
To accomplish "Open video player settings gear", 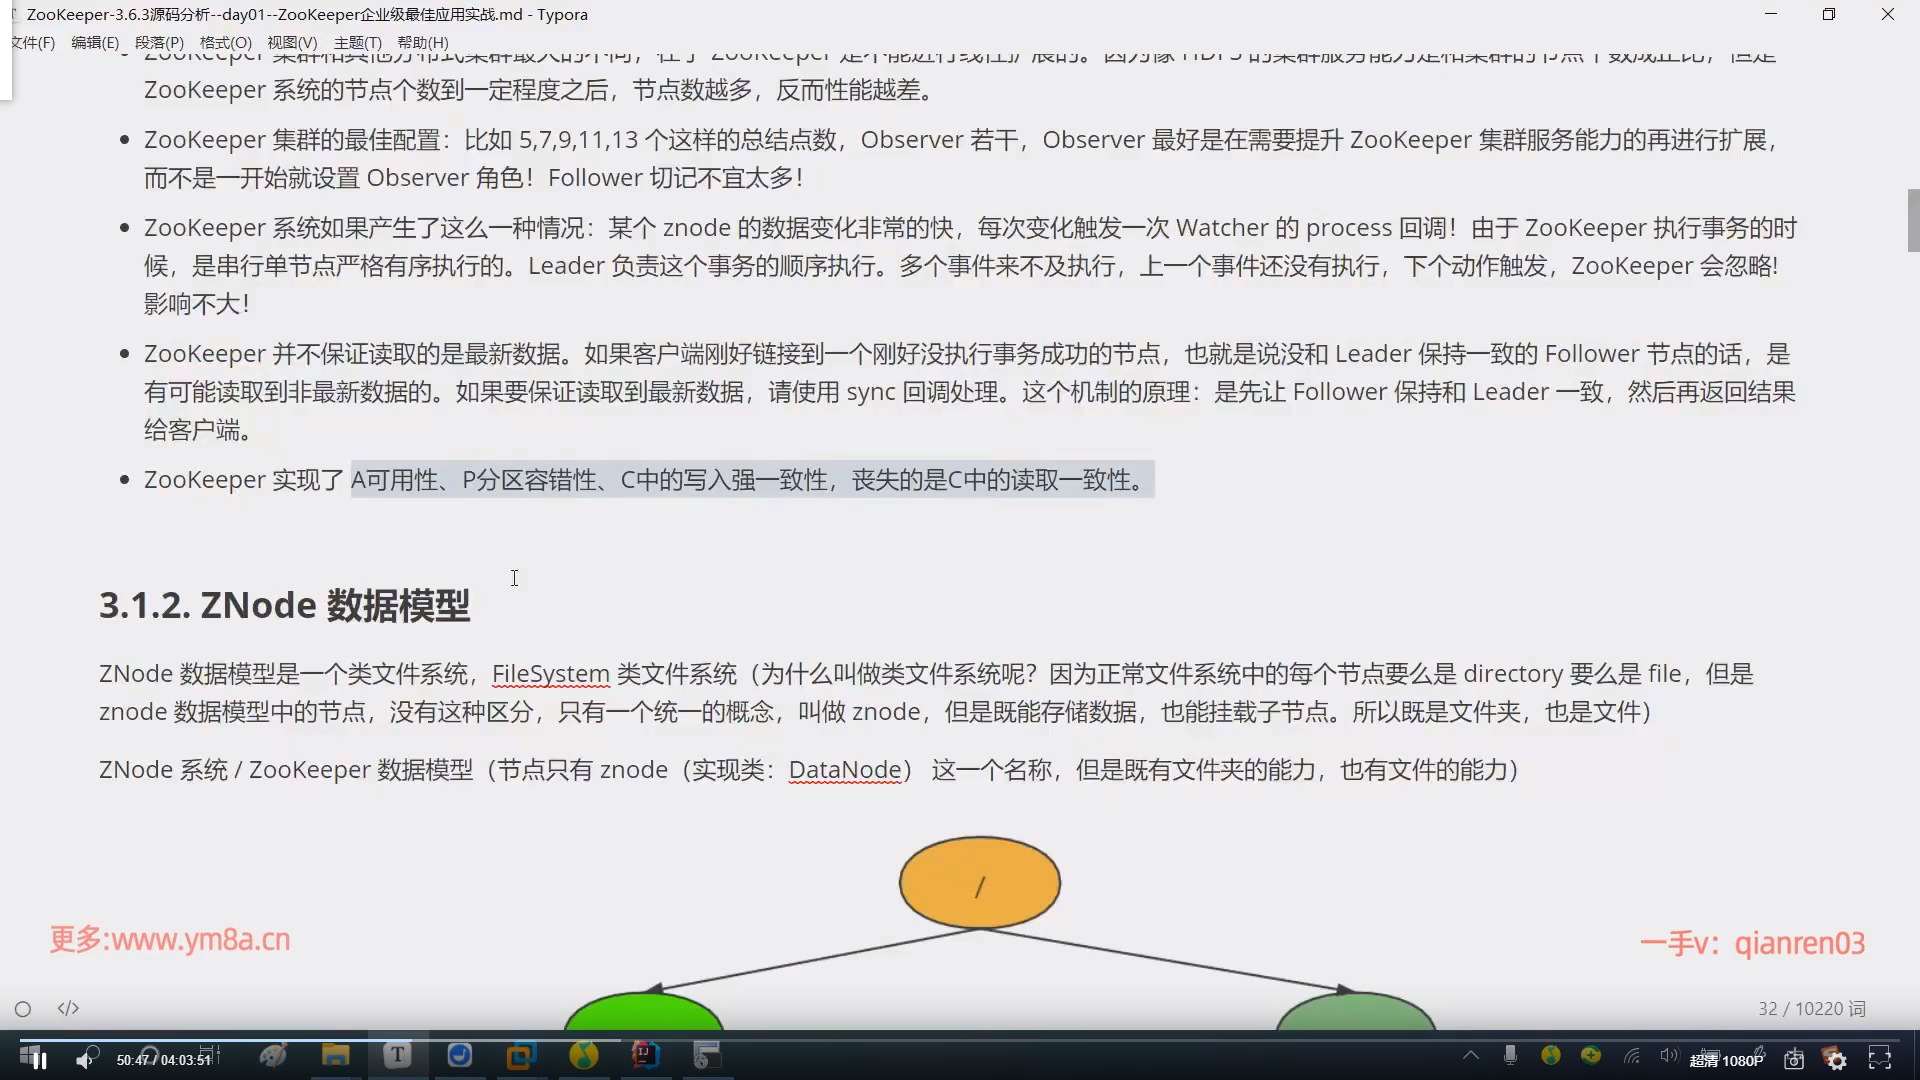I will 1837,1060.
